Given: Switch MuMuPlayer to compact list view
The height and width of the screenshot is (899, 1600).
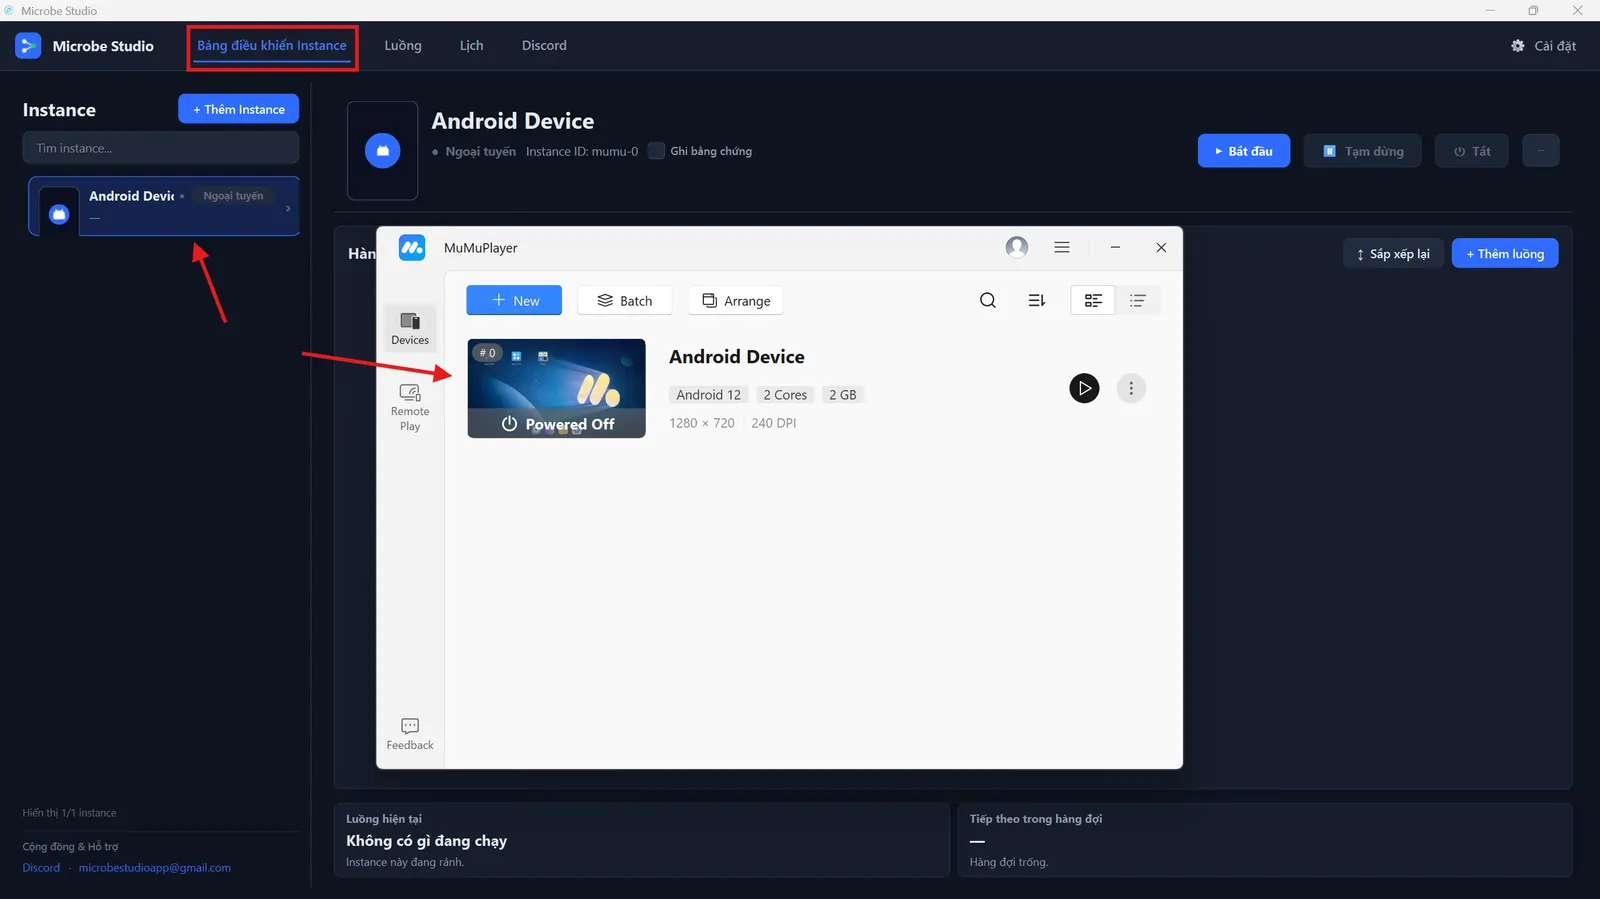Looking at the screenshot, I should (x=1138, y=301).
